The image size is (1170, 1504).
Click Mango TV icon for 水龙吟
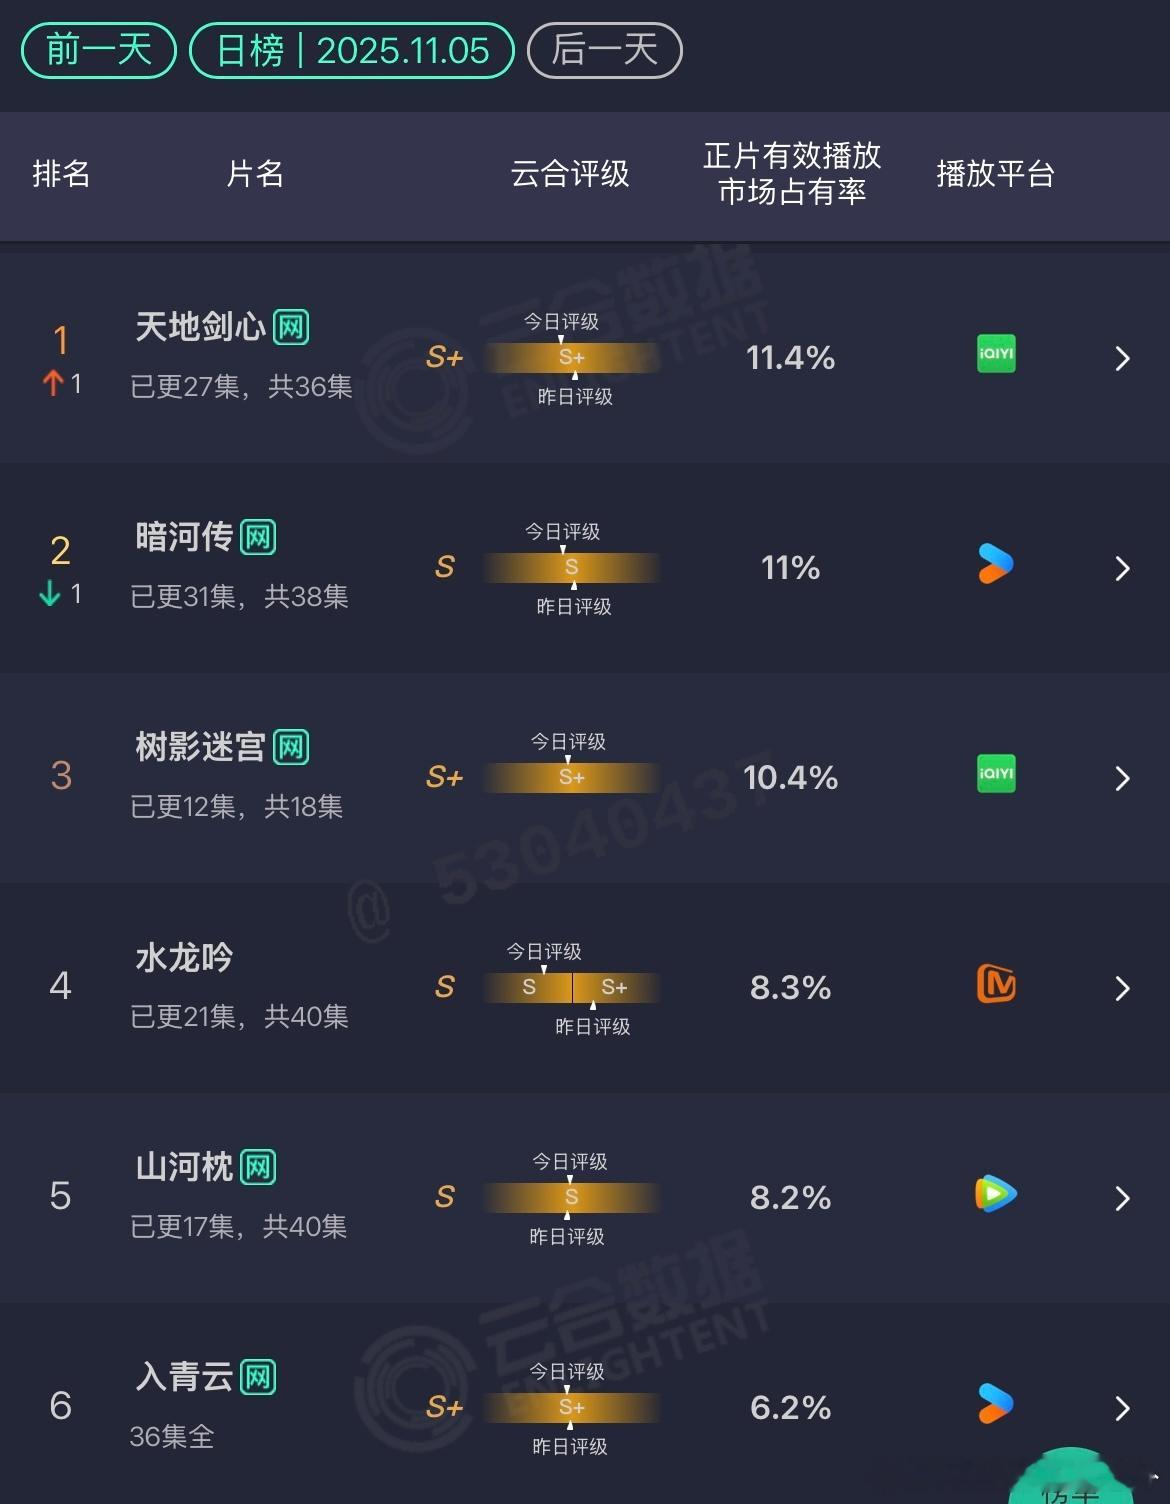pos(996,984)
